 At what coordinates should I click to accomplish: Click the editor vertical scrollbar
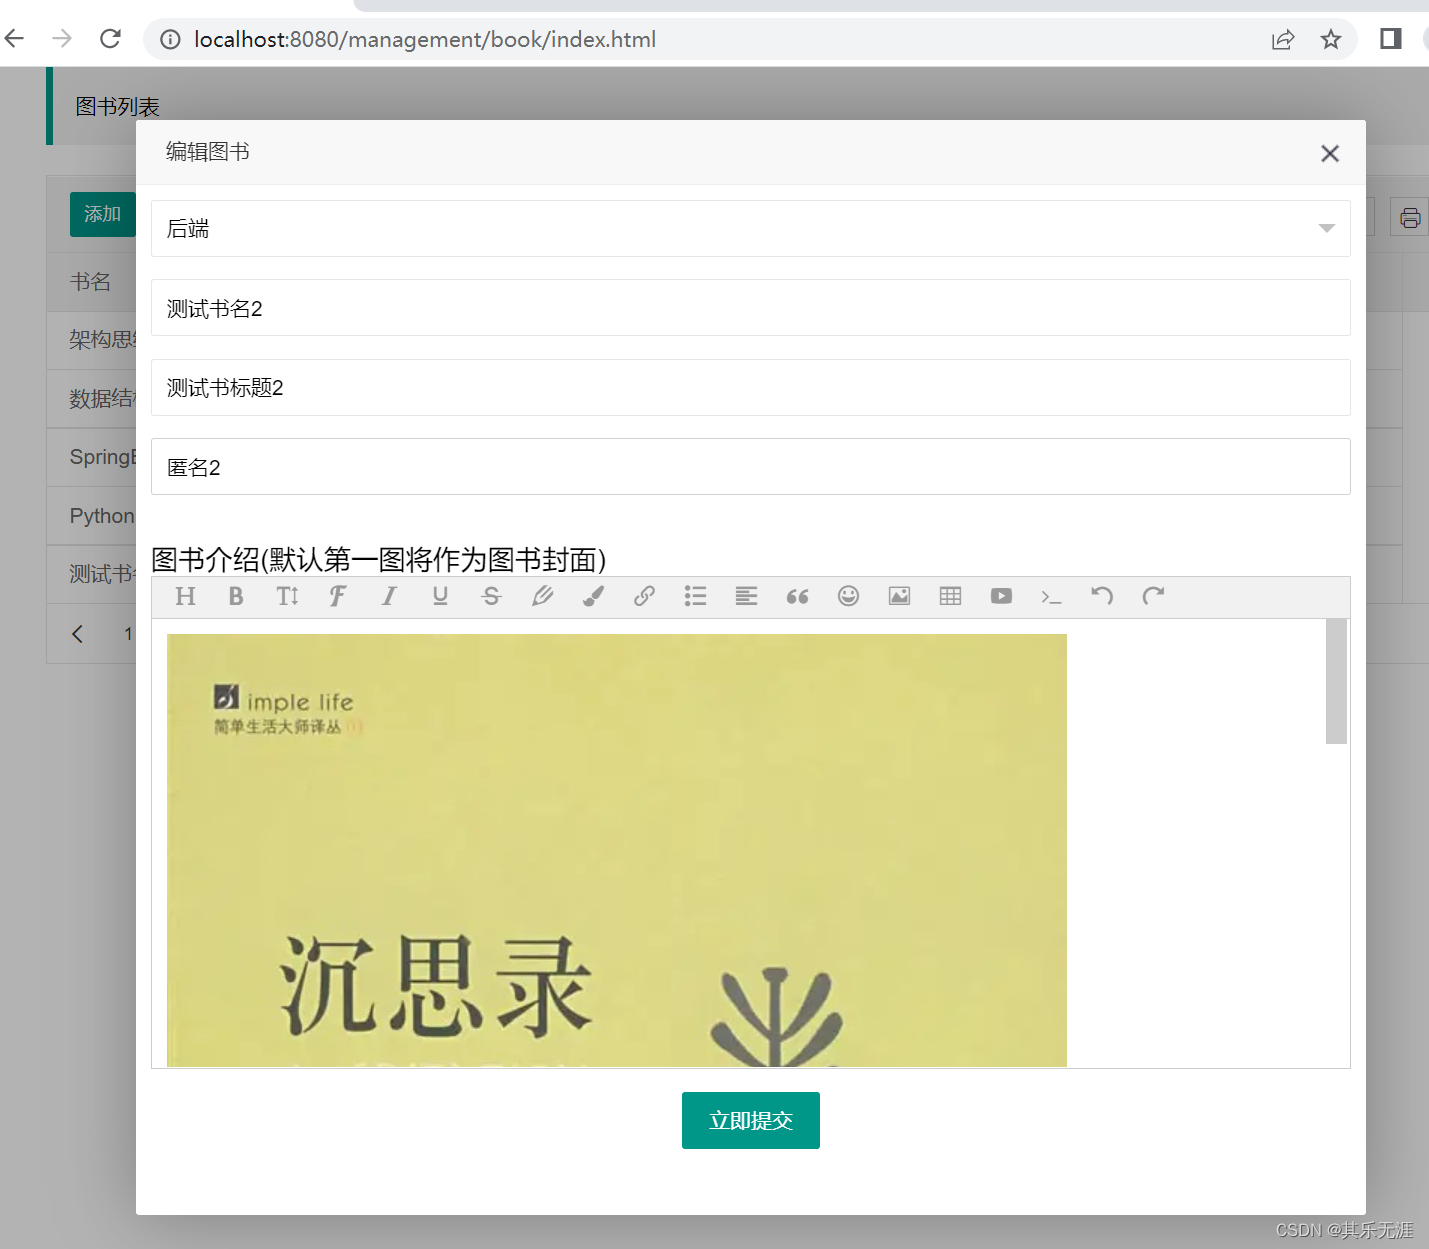[x=1336, y=681]
